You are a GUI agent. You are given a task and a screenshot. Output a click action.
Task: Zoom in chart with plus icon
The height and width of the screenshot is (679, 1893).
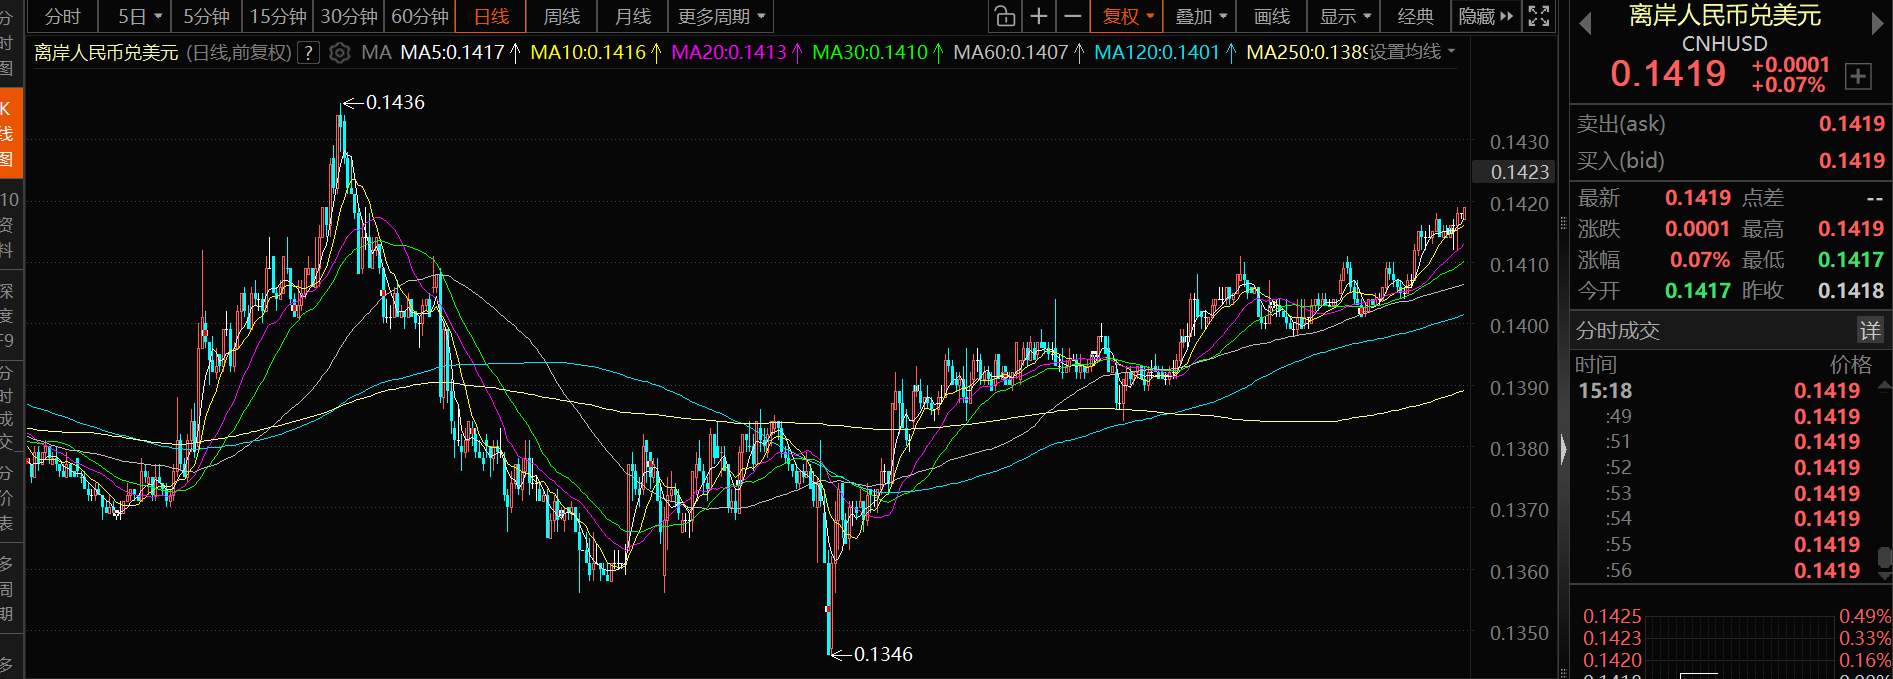[1039, 16]
